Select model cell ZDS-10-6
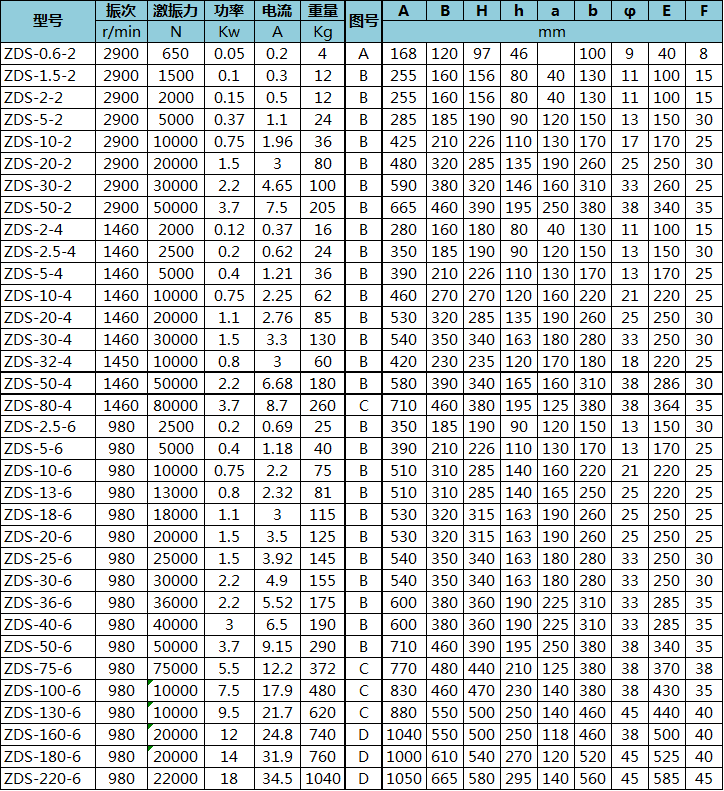724x791 pixels. [48, 471]
